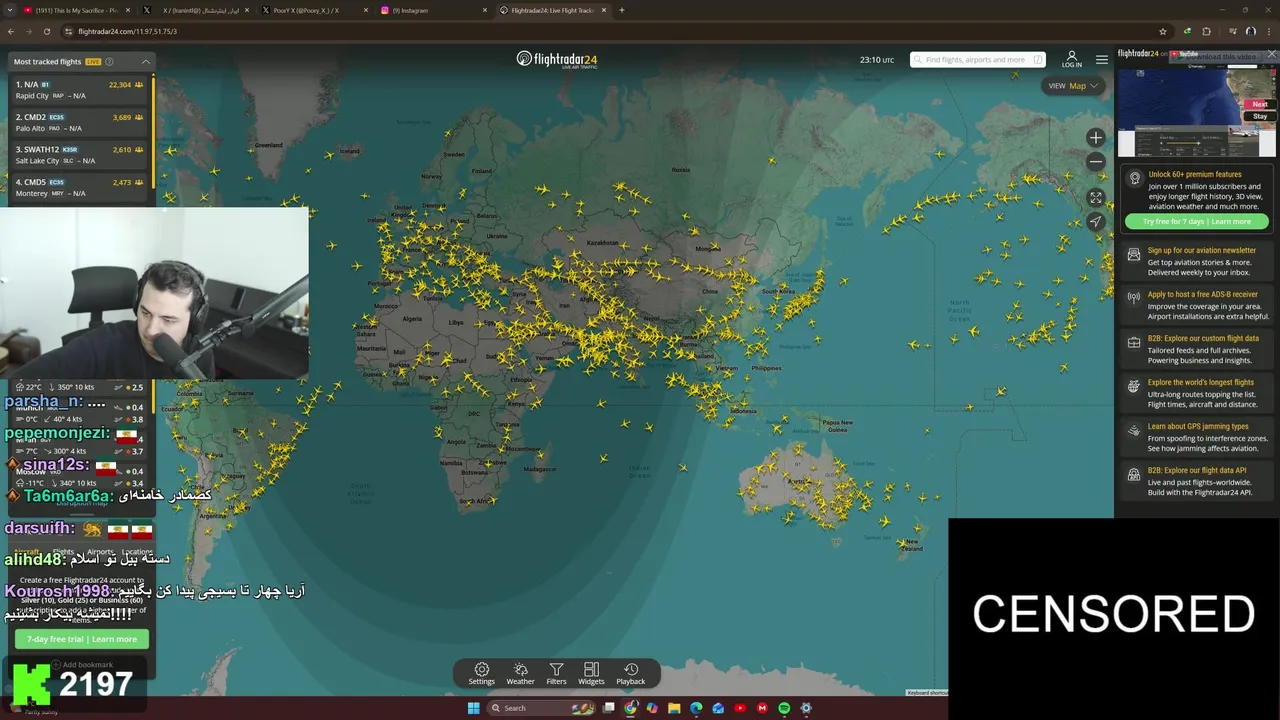Center map on my location arrow

pos(1096,221)
